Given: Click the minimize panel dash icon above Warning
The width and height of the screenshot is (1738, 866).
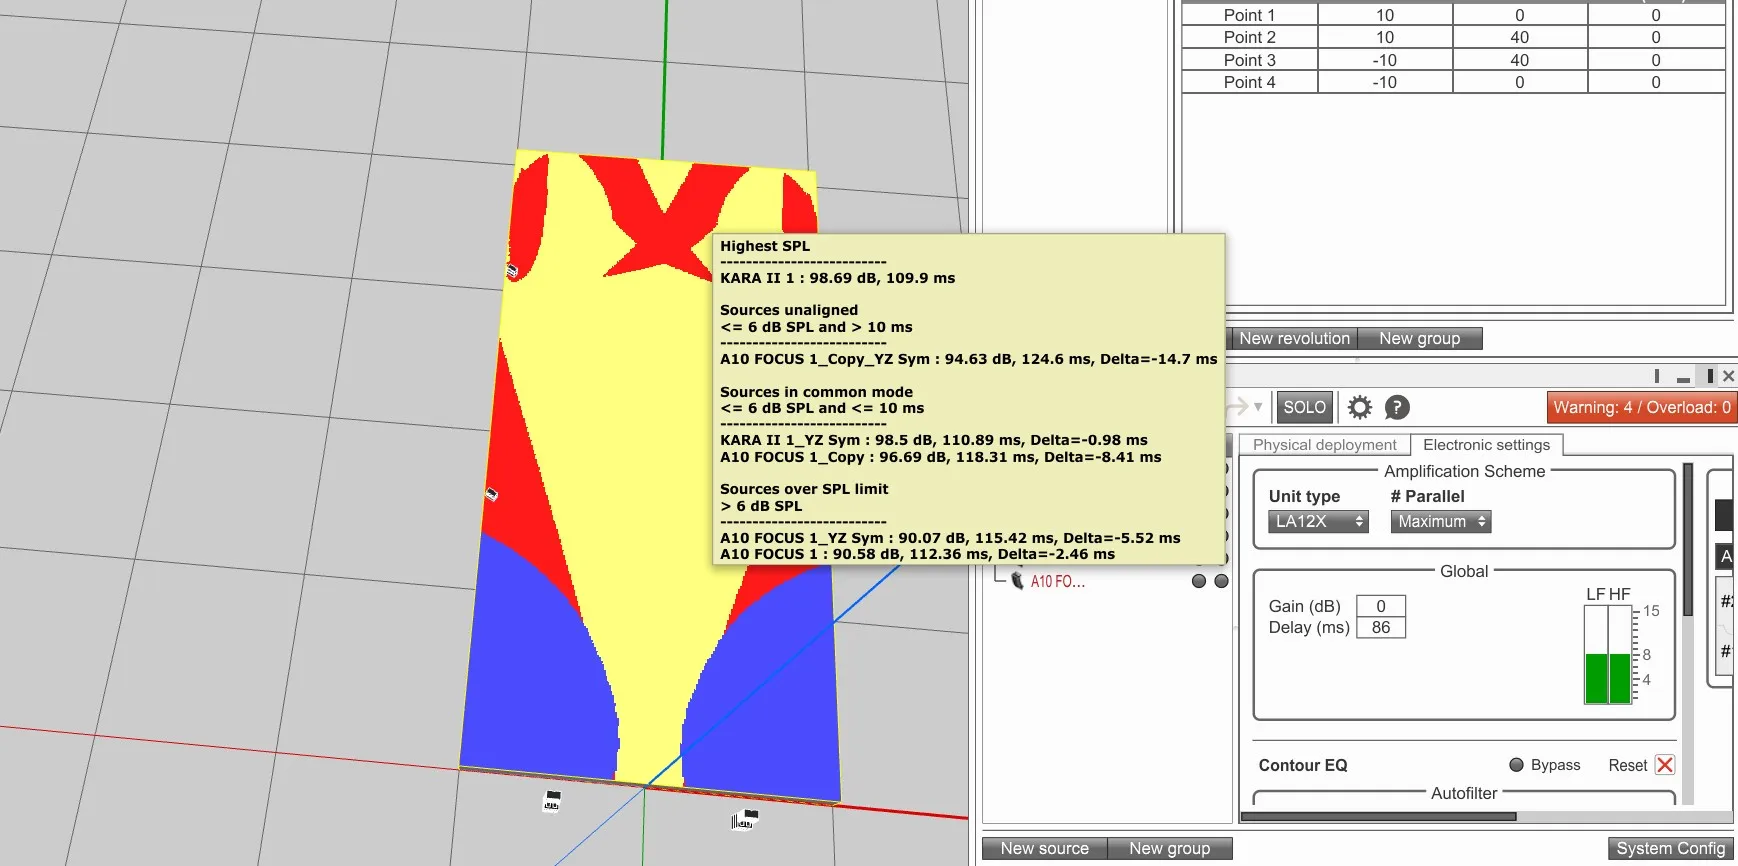Looking at the screenshot, I should coord(1683,377).
